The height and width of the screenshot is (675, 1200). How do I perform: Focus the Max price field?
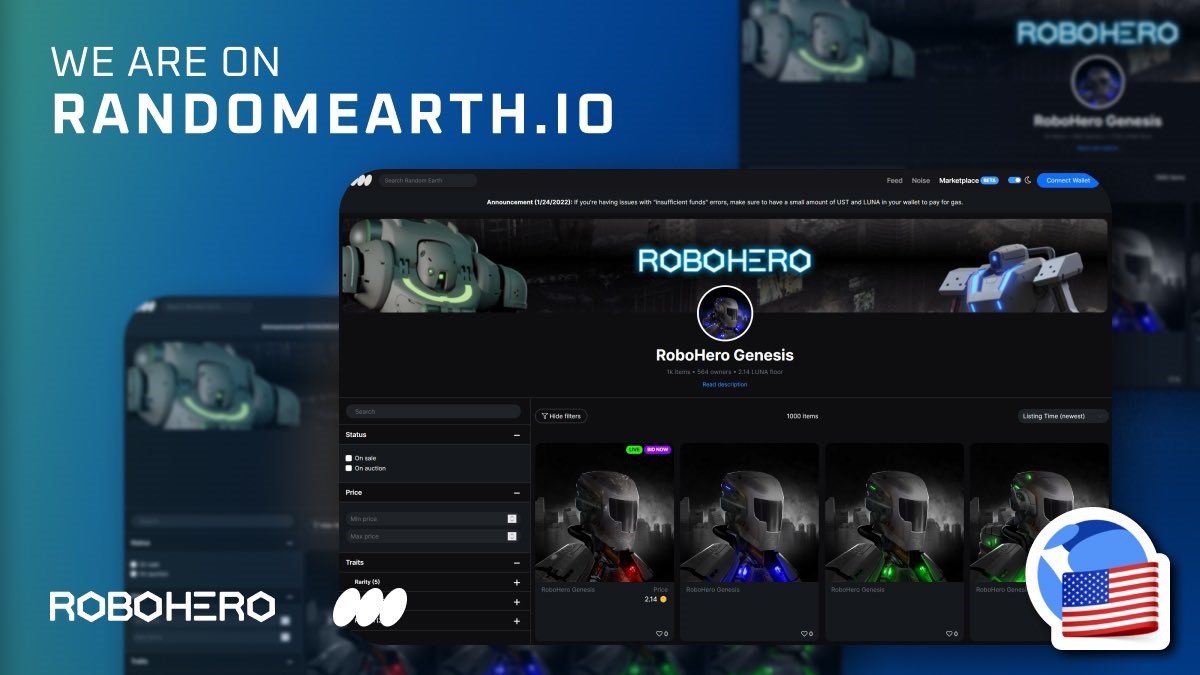433,537
